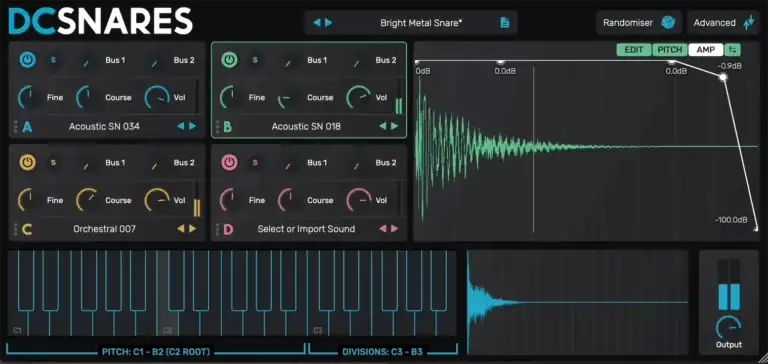Load previous sample for layer A

click(181, 126)
